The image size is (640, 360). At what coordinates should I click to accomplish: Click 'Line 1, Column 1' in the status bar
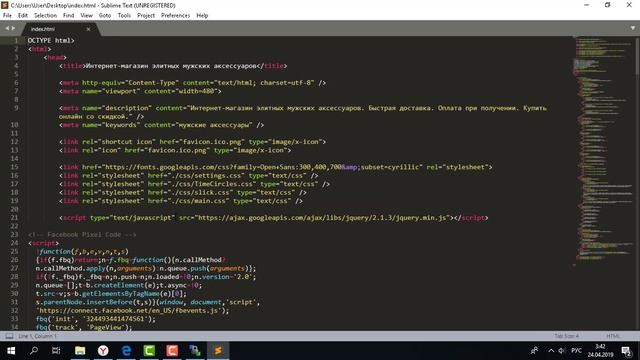(x=38, y=336)
